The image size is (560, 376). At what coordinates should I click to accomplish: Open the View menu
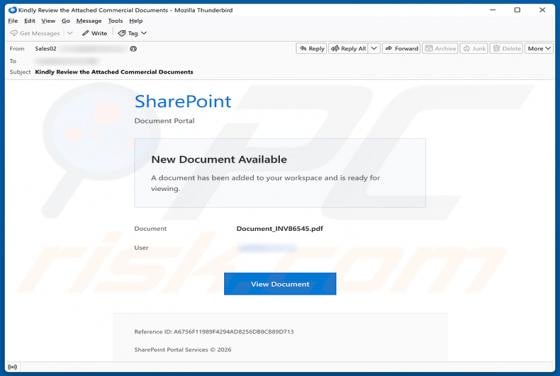(x=48, y=21)
